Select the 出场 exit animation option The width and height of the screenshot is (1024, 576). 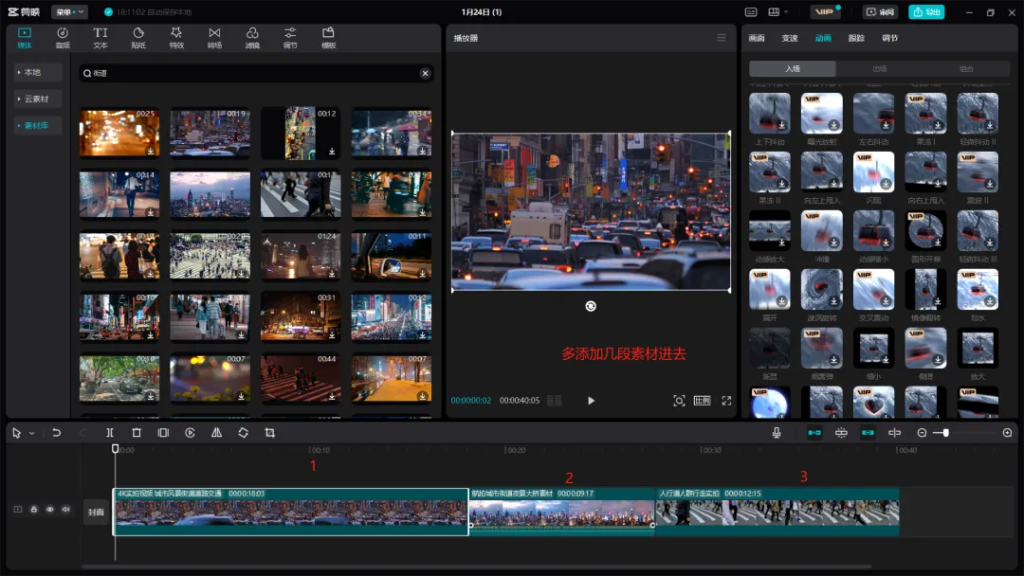[x=879, y=69]
